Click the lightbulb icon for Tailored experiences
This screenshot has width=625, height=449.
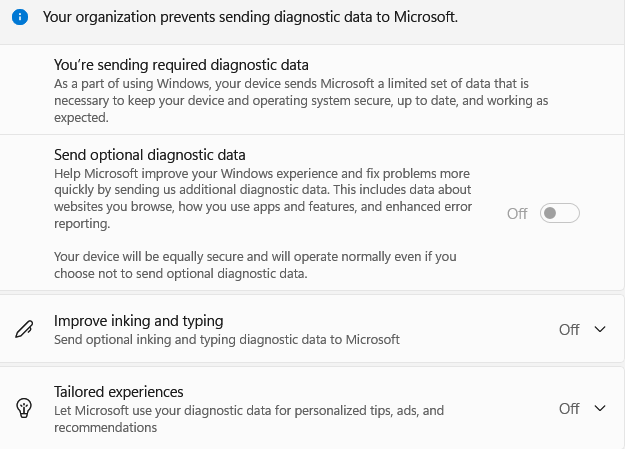23,408
